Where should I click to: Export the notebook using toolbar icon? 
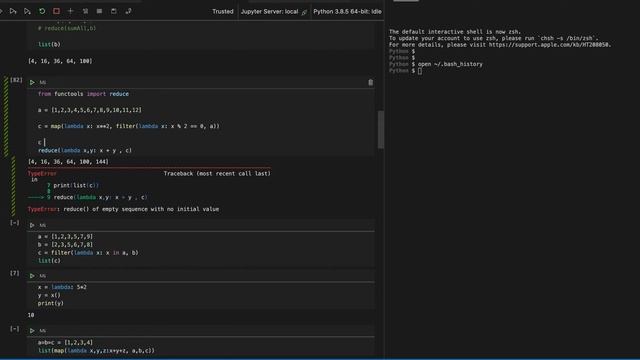[x=129, y=11]
